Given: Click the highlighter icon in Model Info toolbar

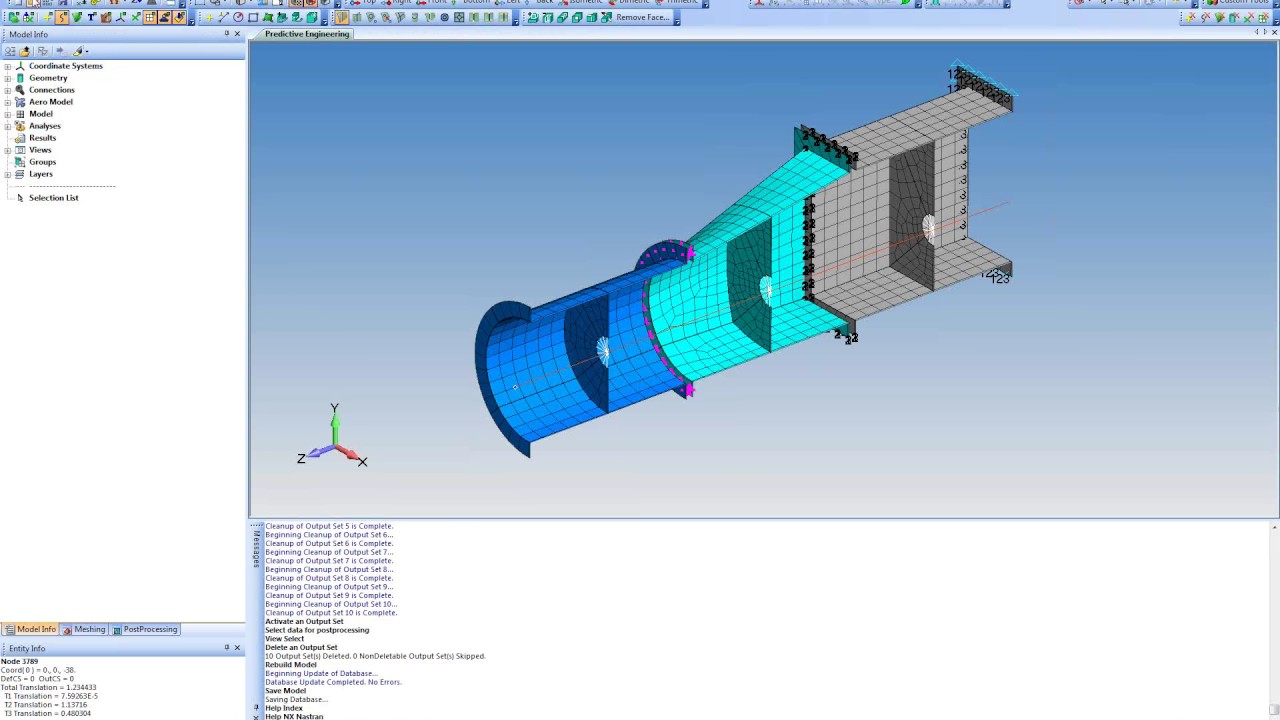Looking at the screenshot, I should [77, 51].
